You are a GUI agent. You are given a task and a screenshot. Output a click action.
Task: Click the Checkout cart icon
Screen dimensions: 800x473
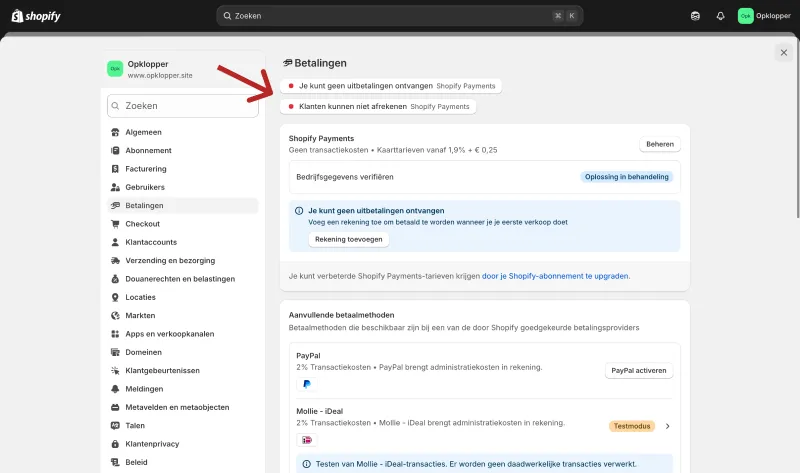(115, 224)
